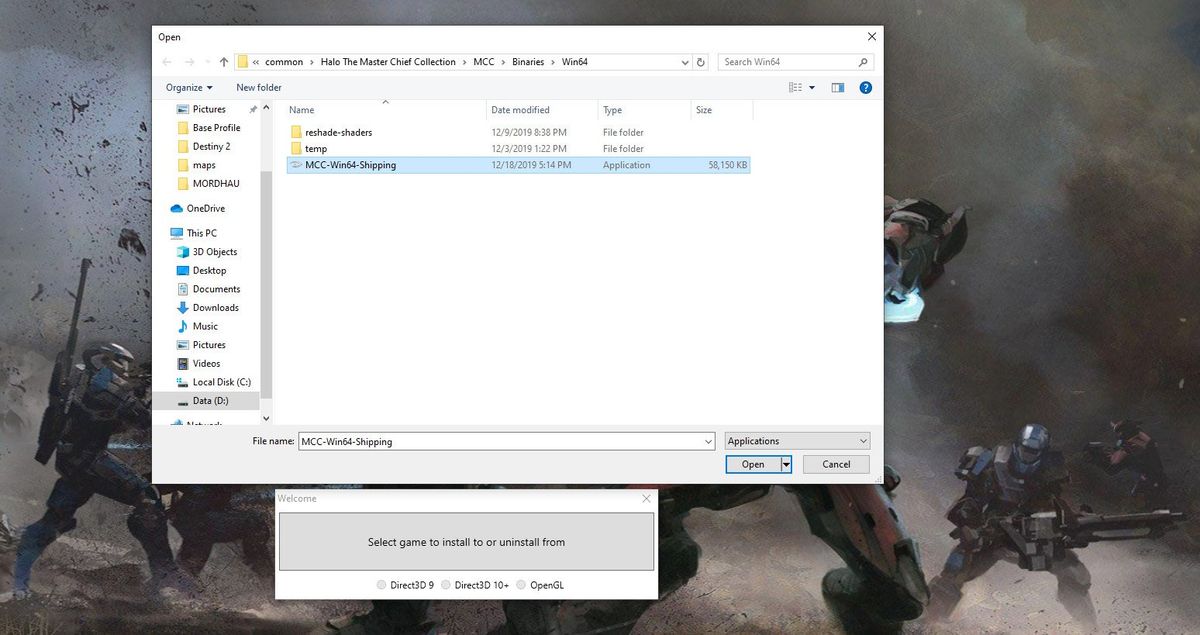Choose the Direct3D 10+ option
This screenshot has width=1200, height=635.
(445, 585)
